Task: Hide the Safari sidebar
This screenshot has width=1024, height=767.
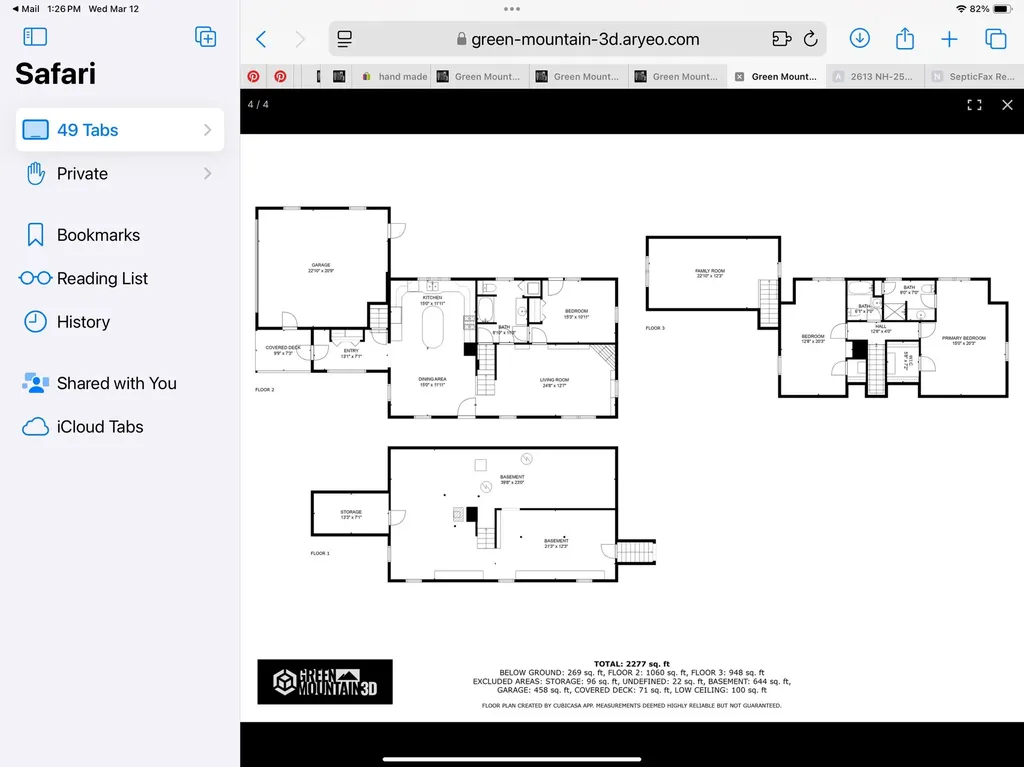Action: tap(35, 37)
